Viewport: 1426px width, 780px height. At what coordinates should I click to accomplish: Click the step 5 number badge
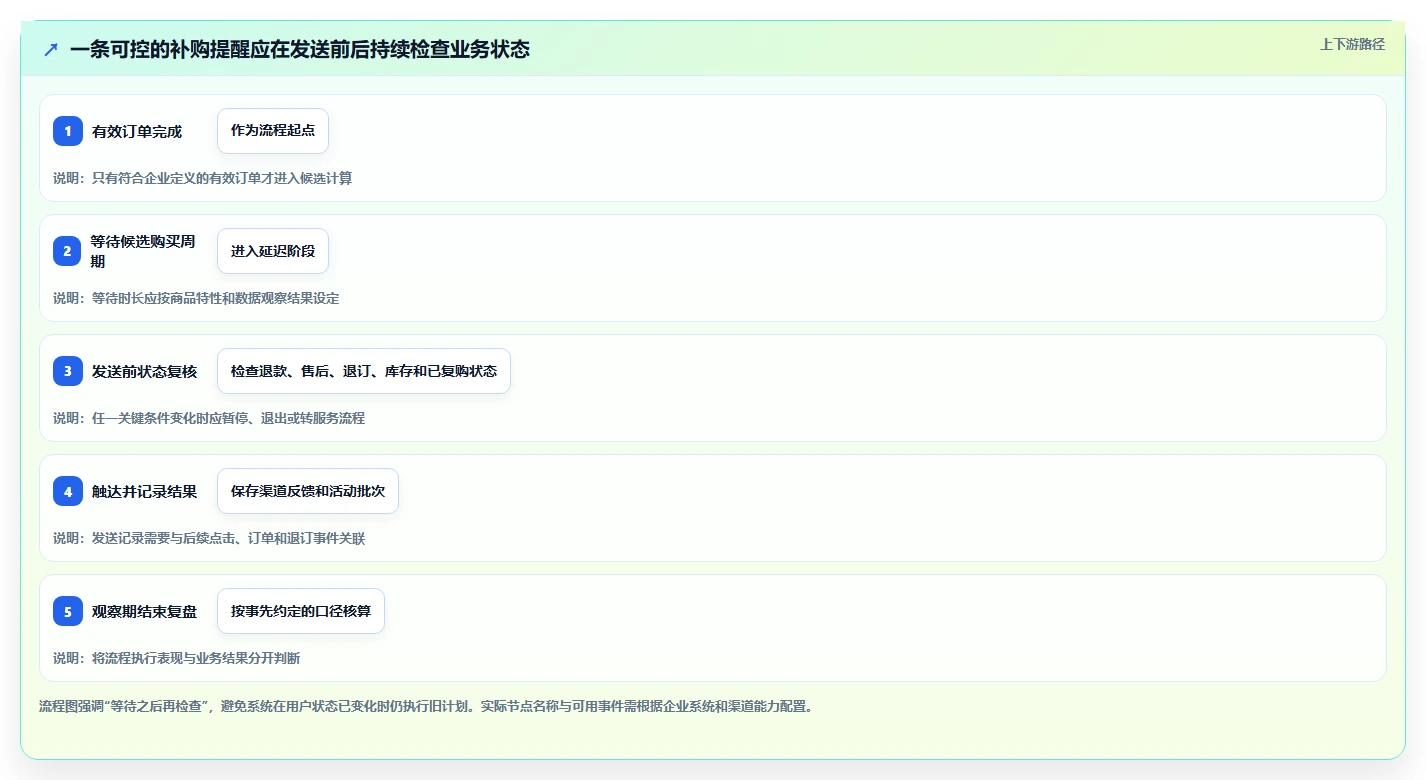pyautogui.click(x=68, y=611)
